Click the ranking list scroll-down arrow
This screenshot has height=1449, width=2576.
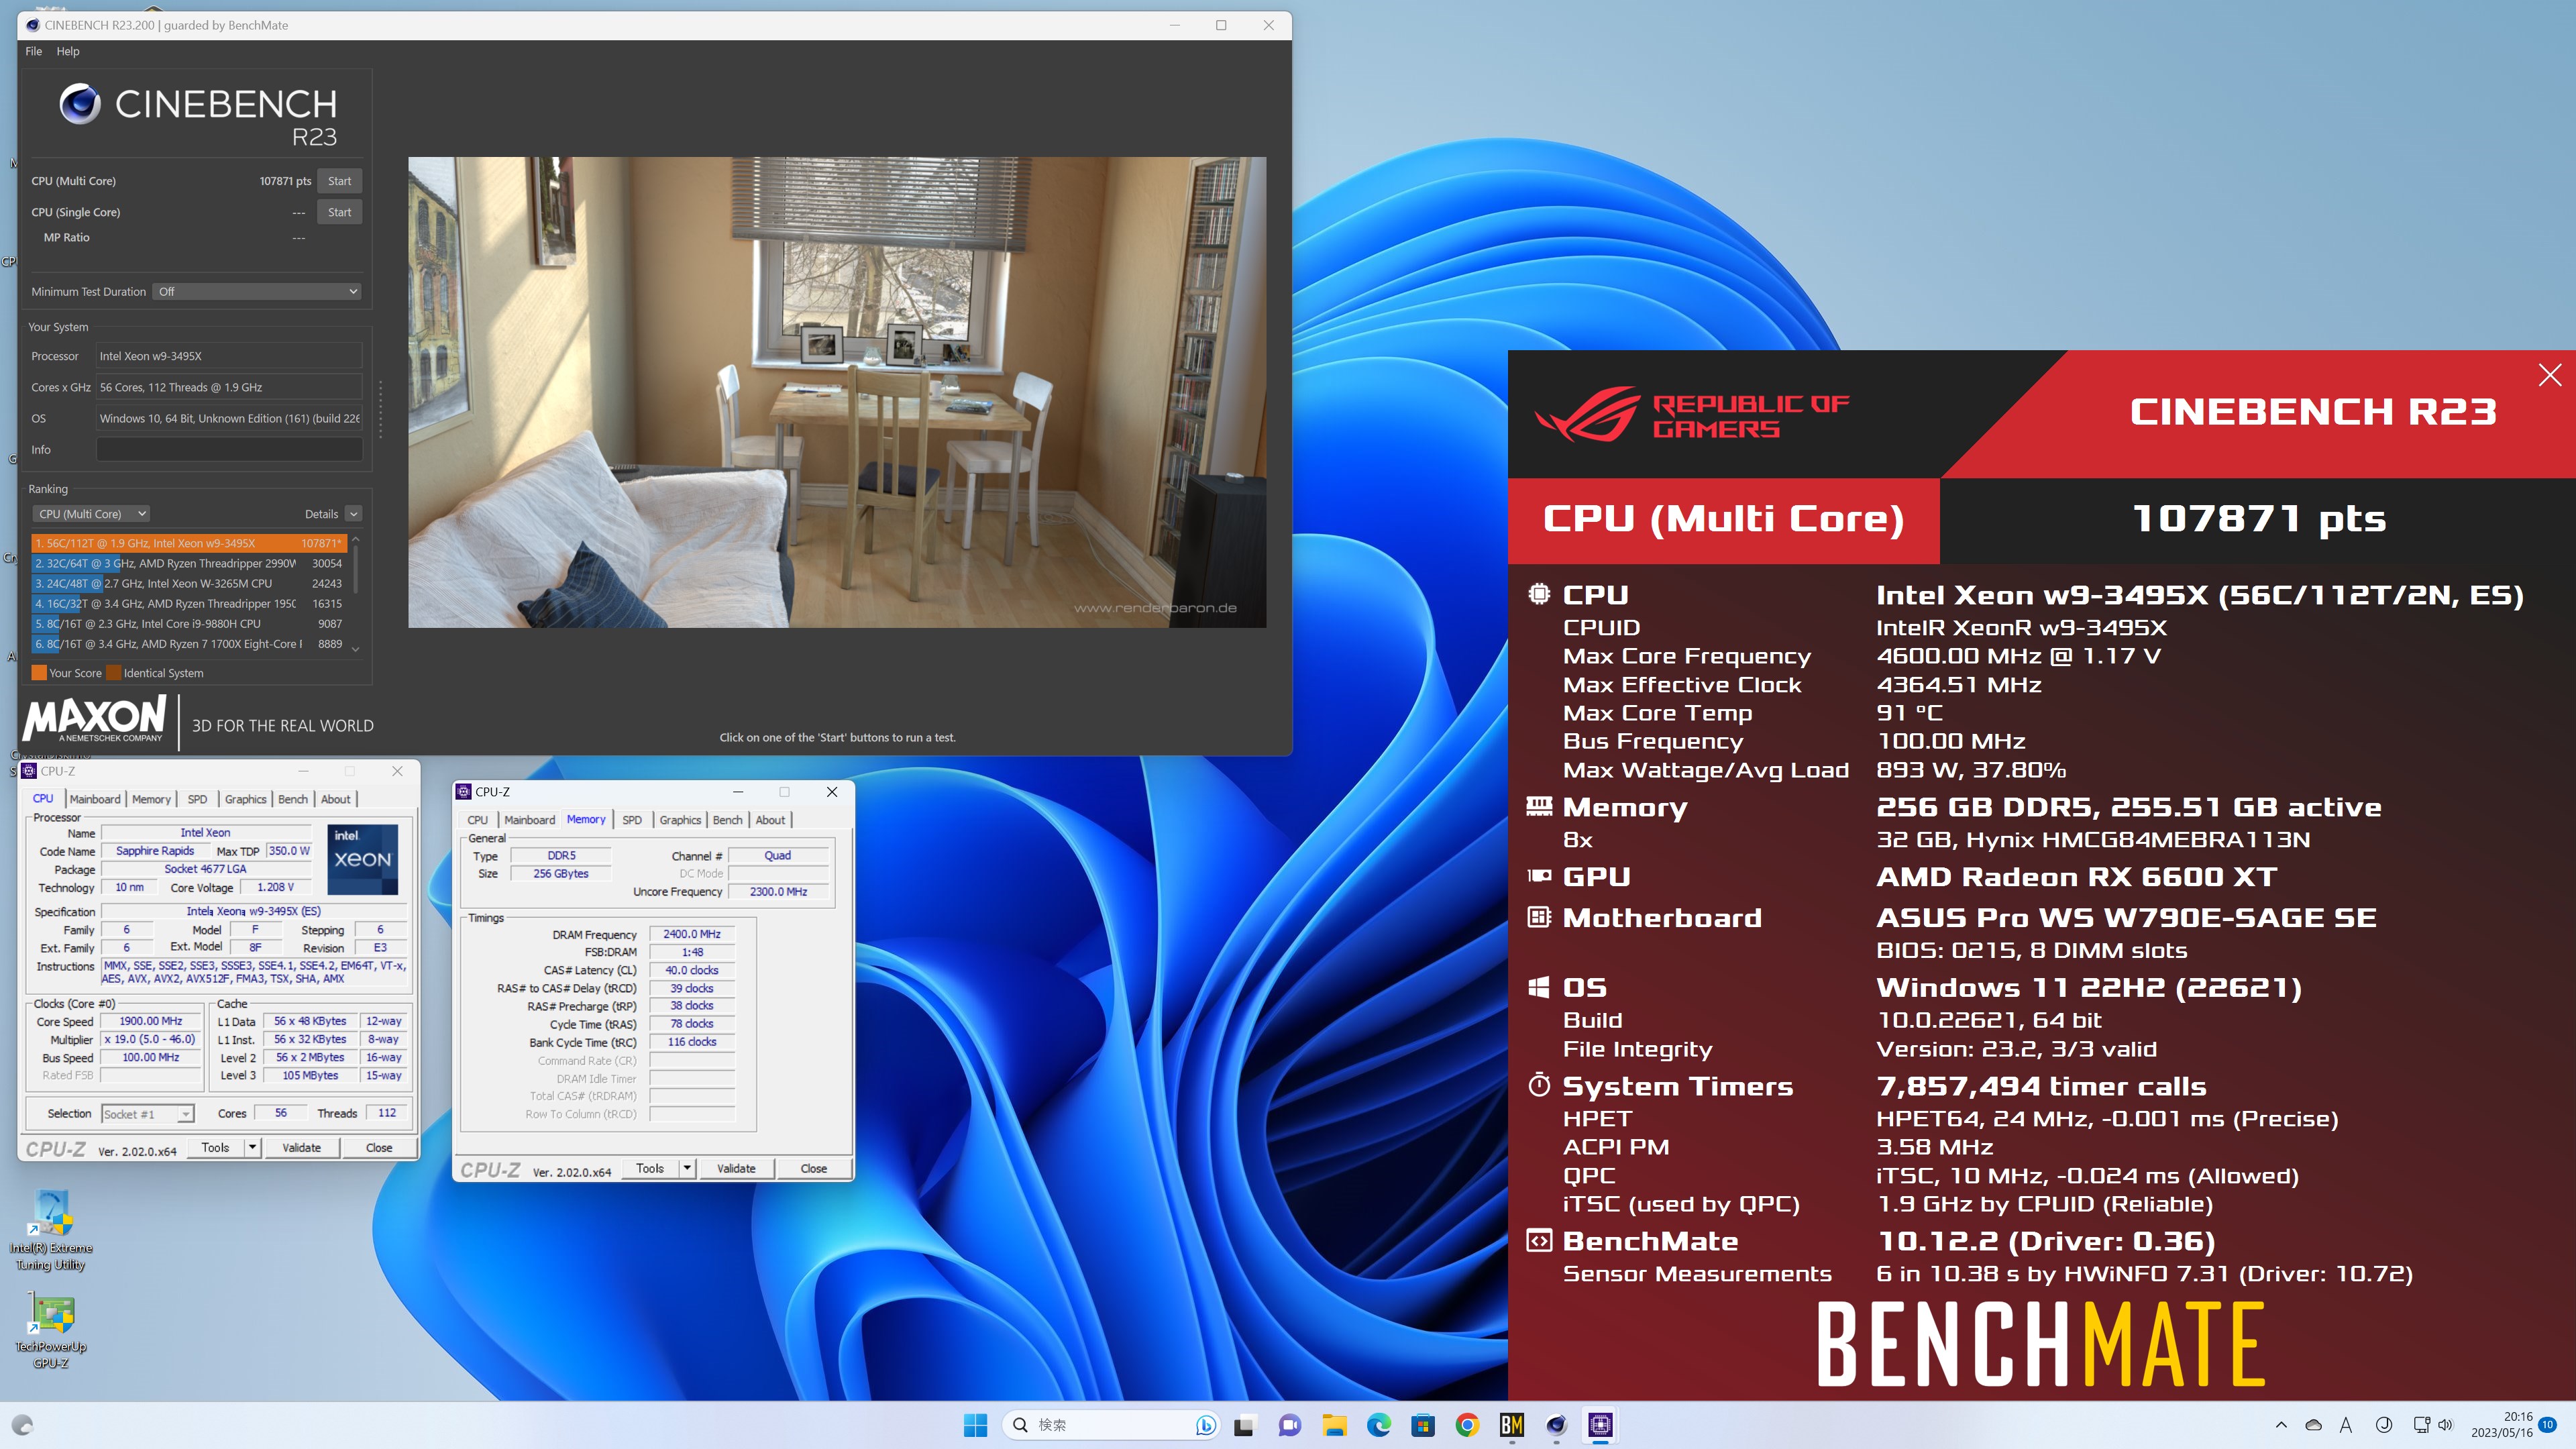tap(355, 649)
